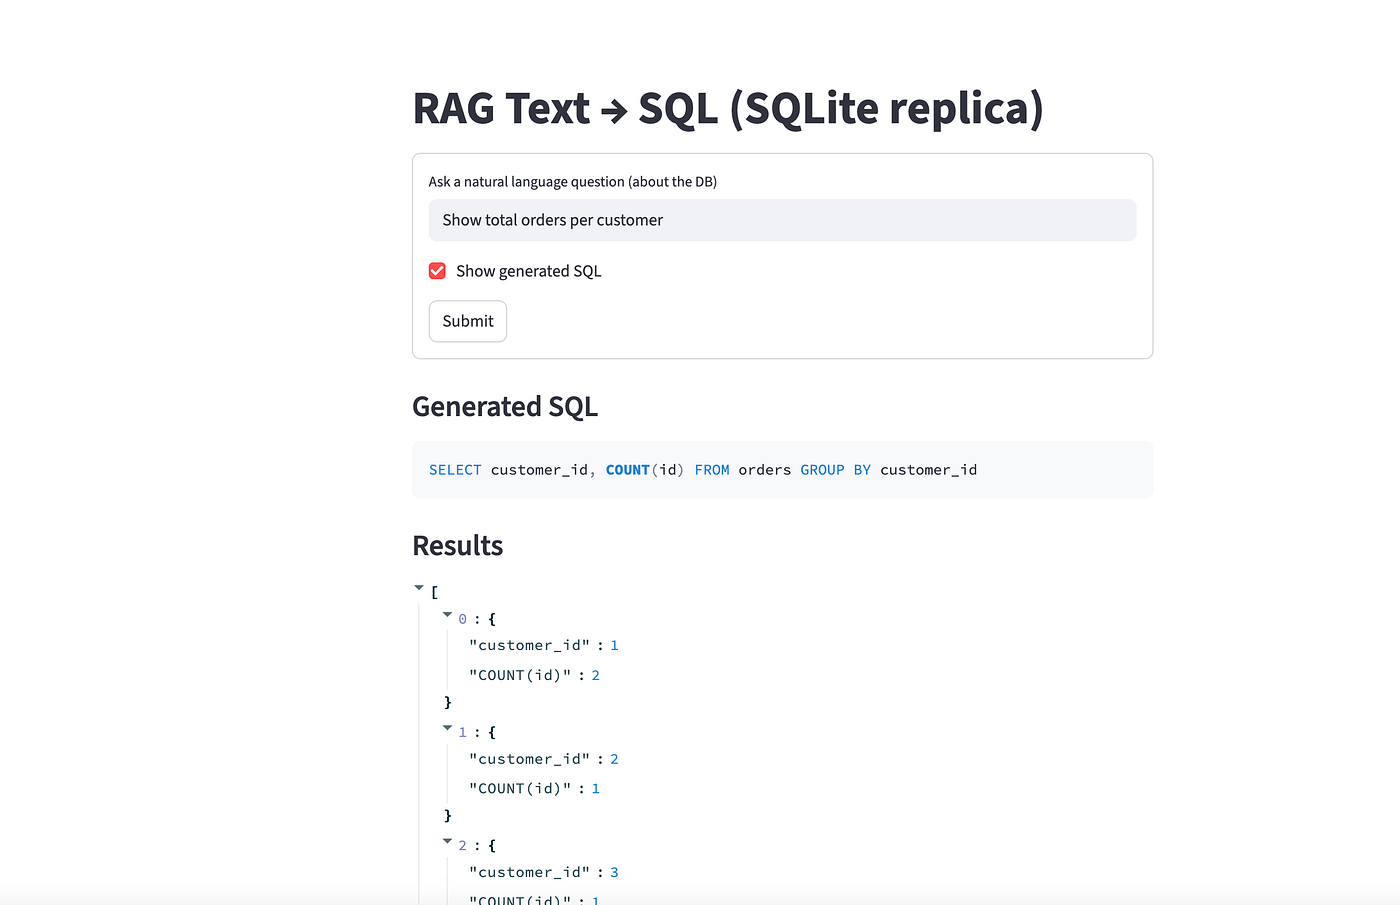
Task: Toggle the Show generated SQL checkbox
Action: click(x=437, y=271)
